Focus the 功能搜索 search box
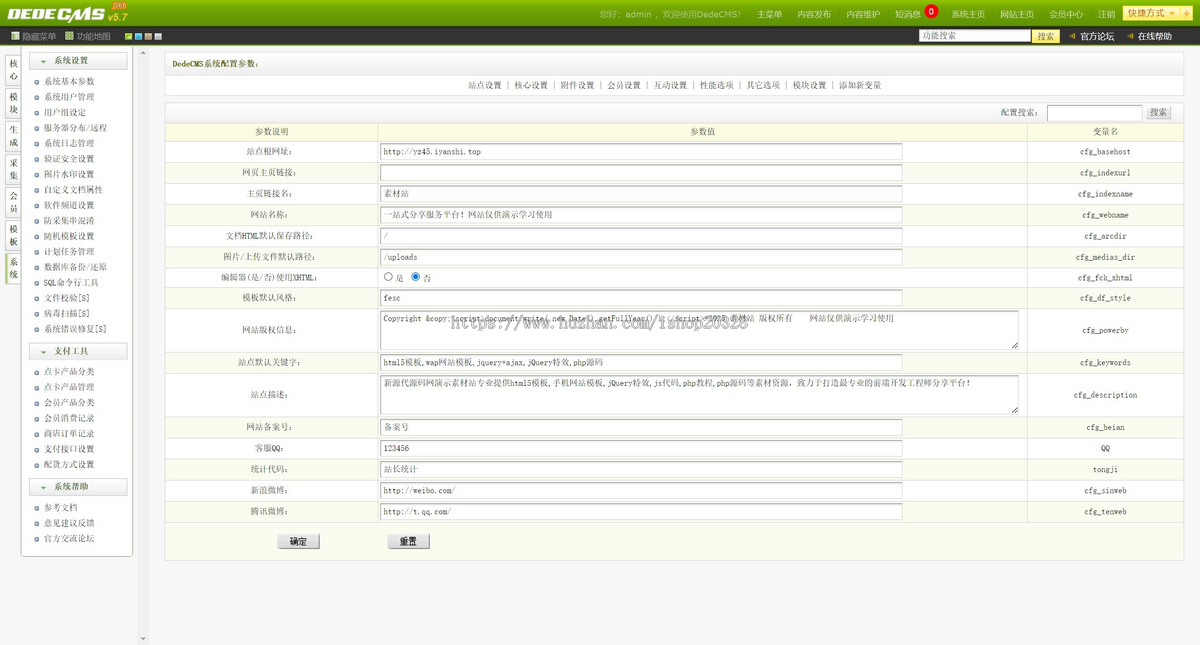The width and height of the screenshot is (1200, 645). tap(975, 36)
